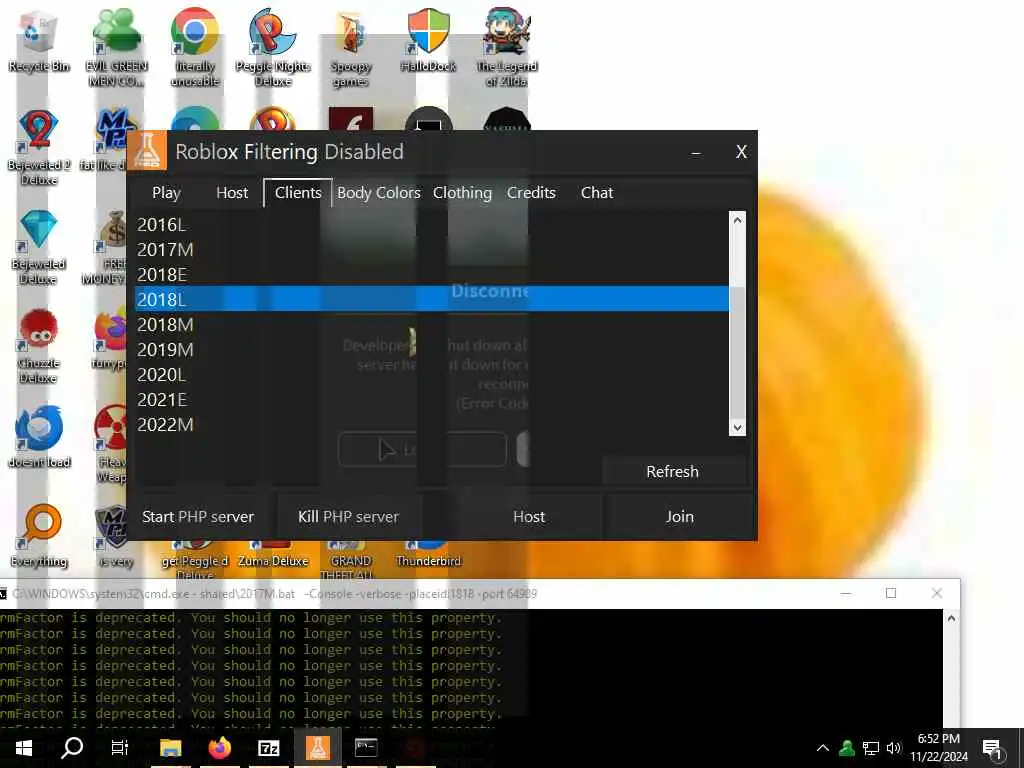Click the Roblox Filtering Disabled flask logo

[147, 151]
